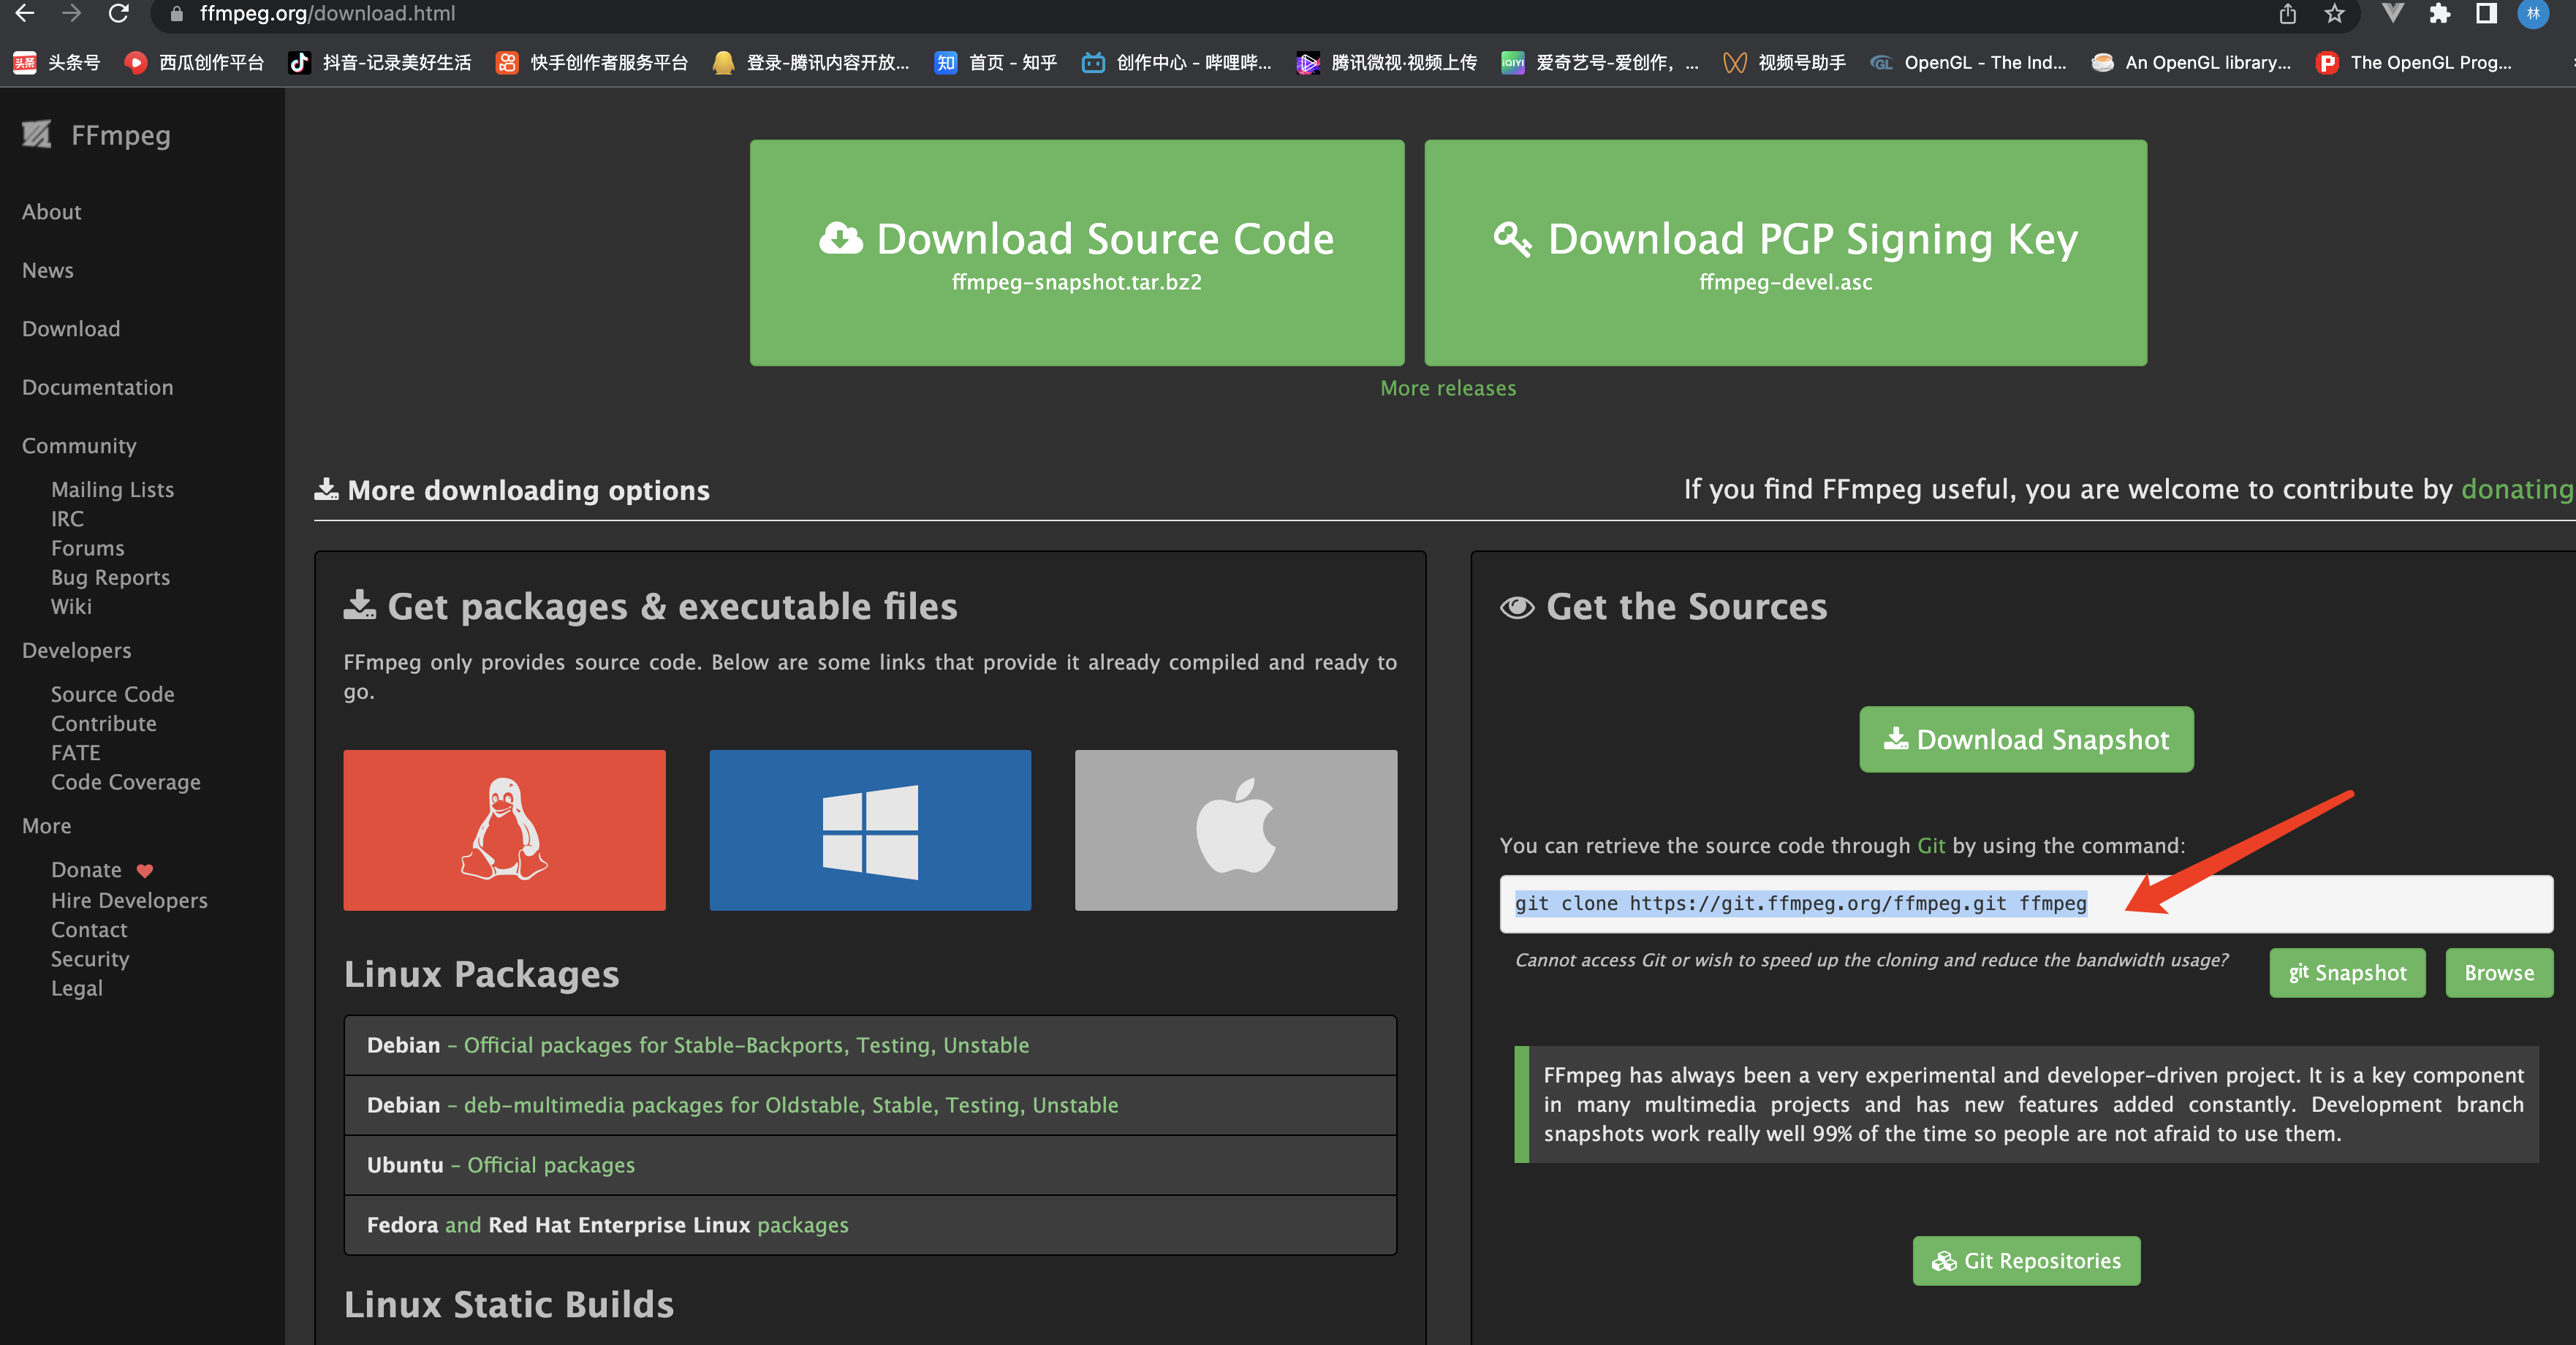This screenshot has width=2576, height=1345.
Task: Open Forums in the sidebar
Action: [x=88, y=548]
